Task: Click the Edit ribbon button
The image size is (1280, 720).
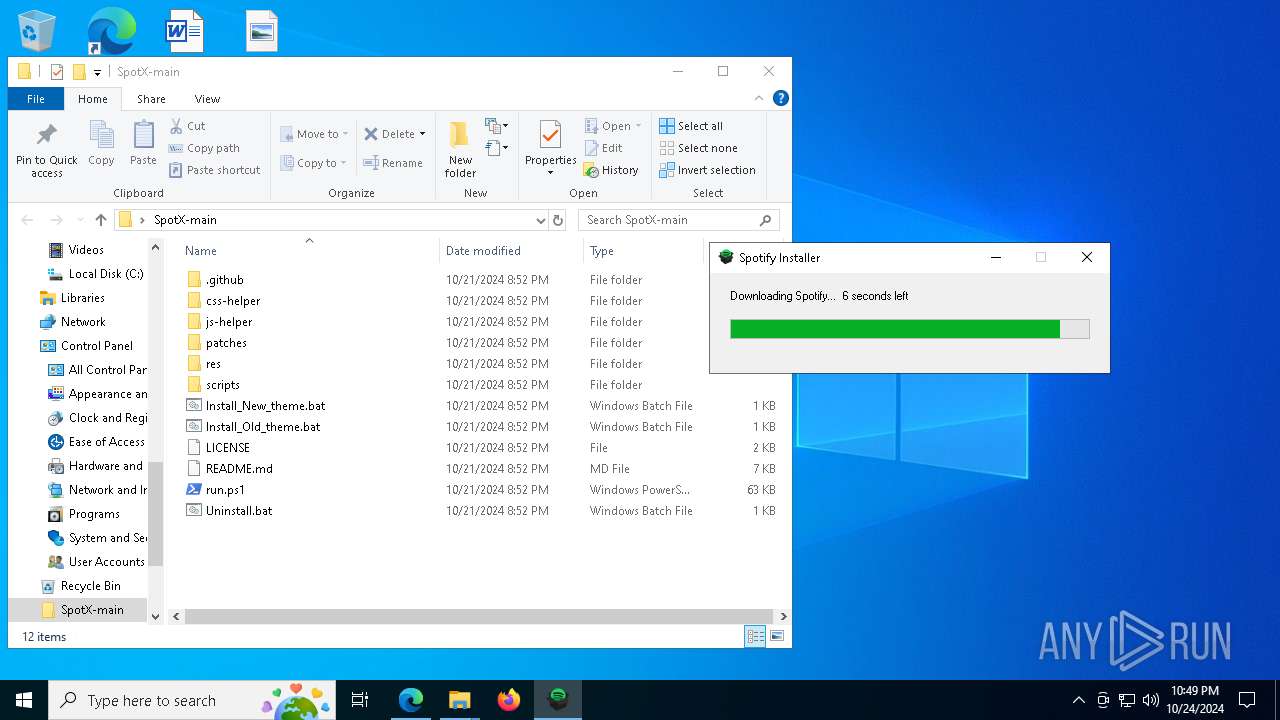Action: click(603, 148)
